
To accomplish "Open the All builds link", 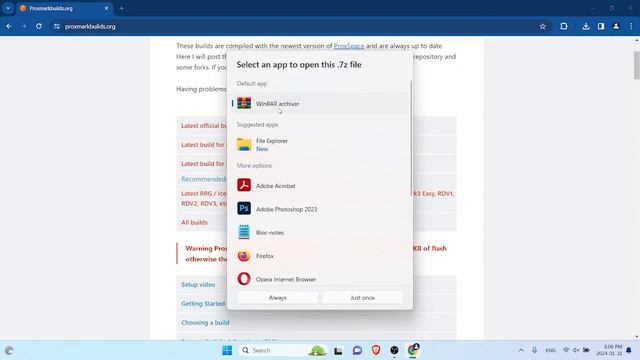I will (x=194, y=222).
